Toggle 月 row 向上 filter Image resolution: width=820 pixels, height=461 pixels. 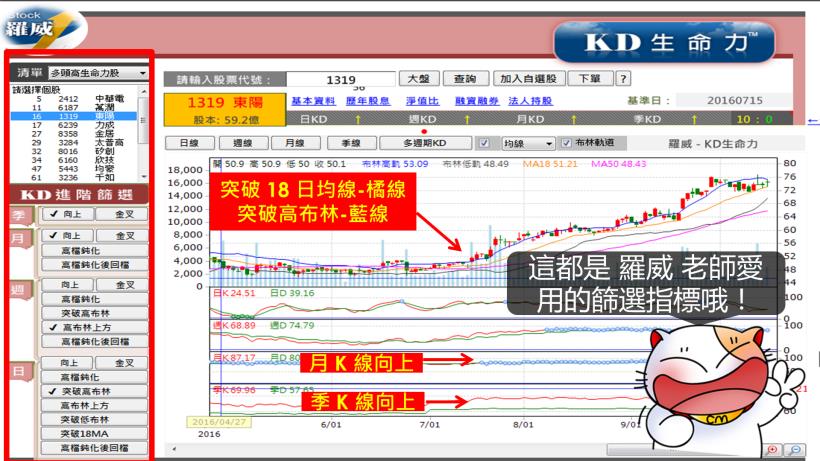coord(68,236)
